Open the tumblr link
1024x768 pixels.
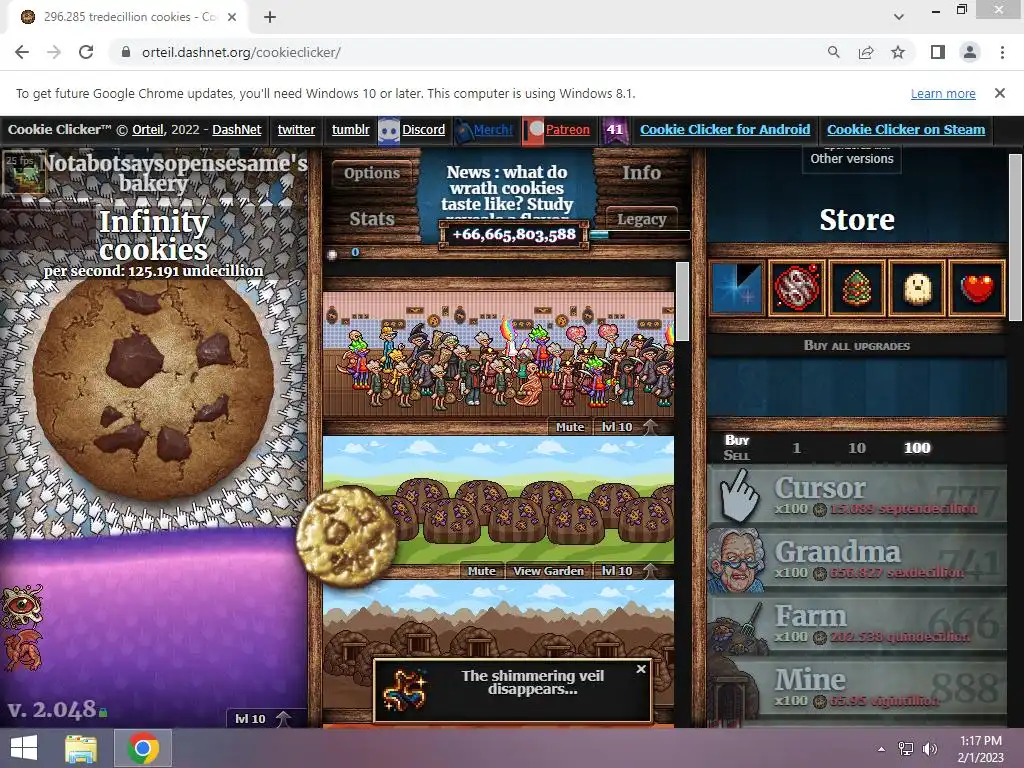(x=351, y=129)
